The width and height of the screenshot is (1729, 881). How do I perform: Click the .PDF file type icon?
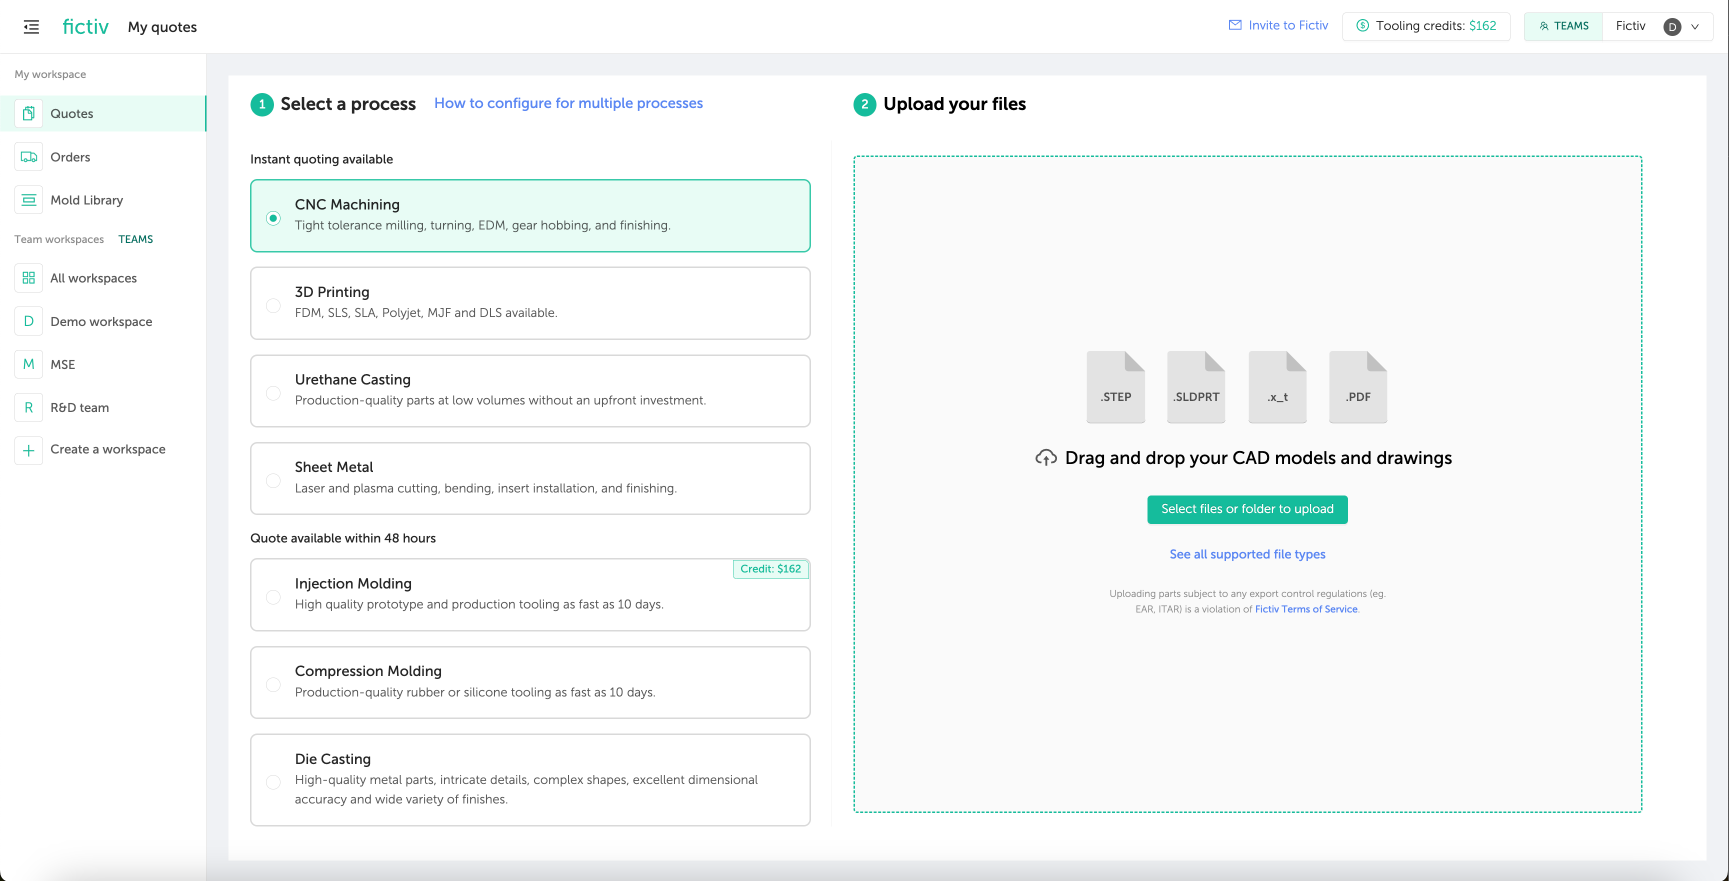pos(1357,387)
